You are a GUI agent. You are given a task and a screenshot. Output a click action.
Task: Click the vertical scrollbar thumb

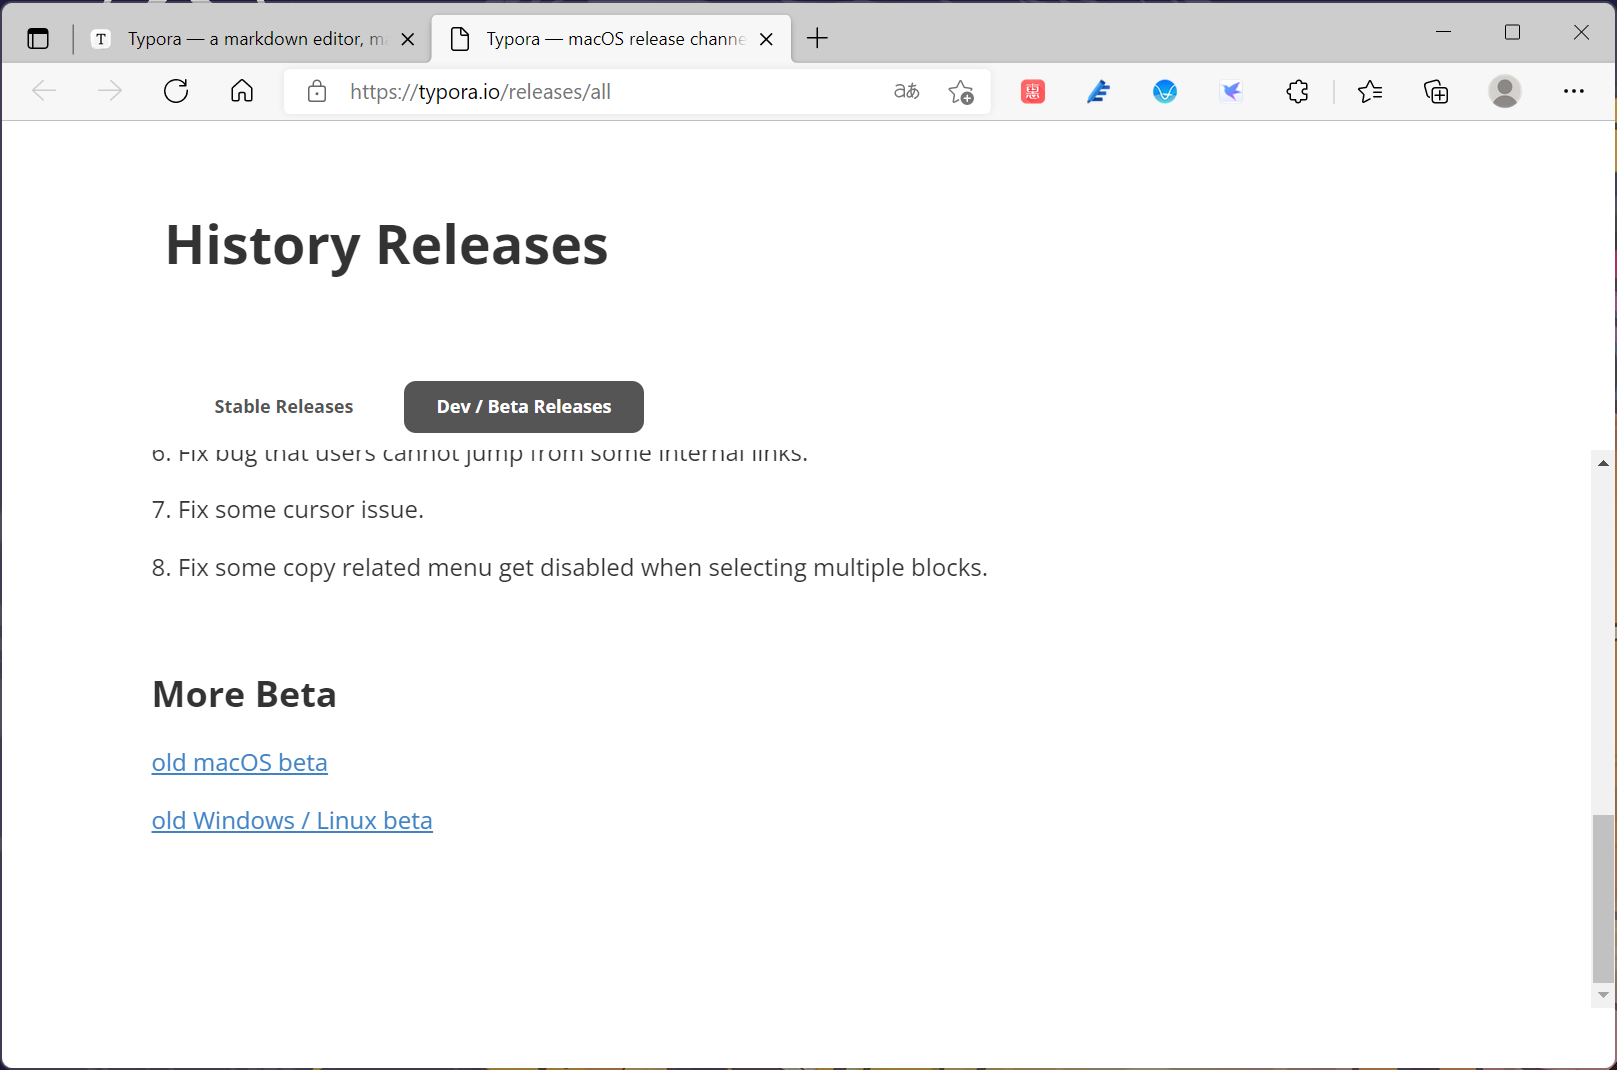(1604, 899)
